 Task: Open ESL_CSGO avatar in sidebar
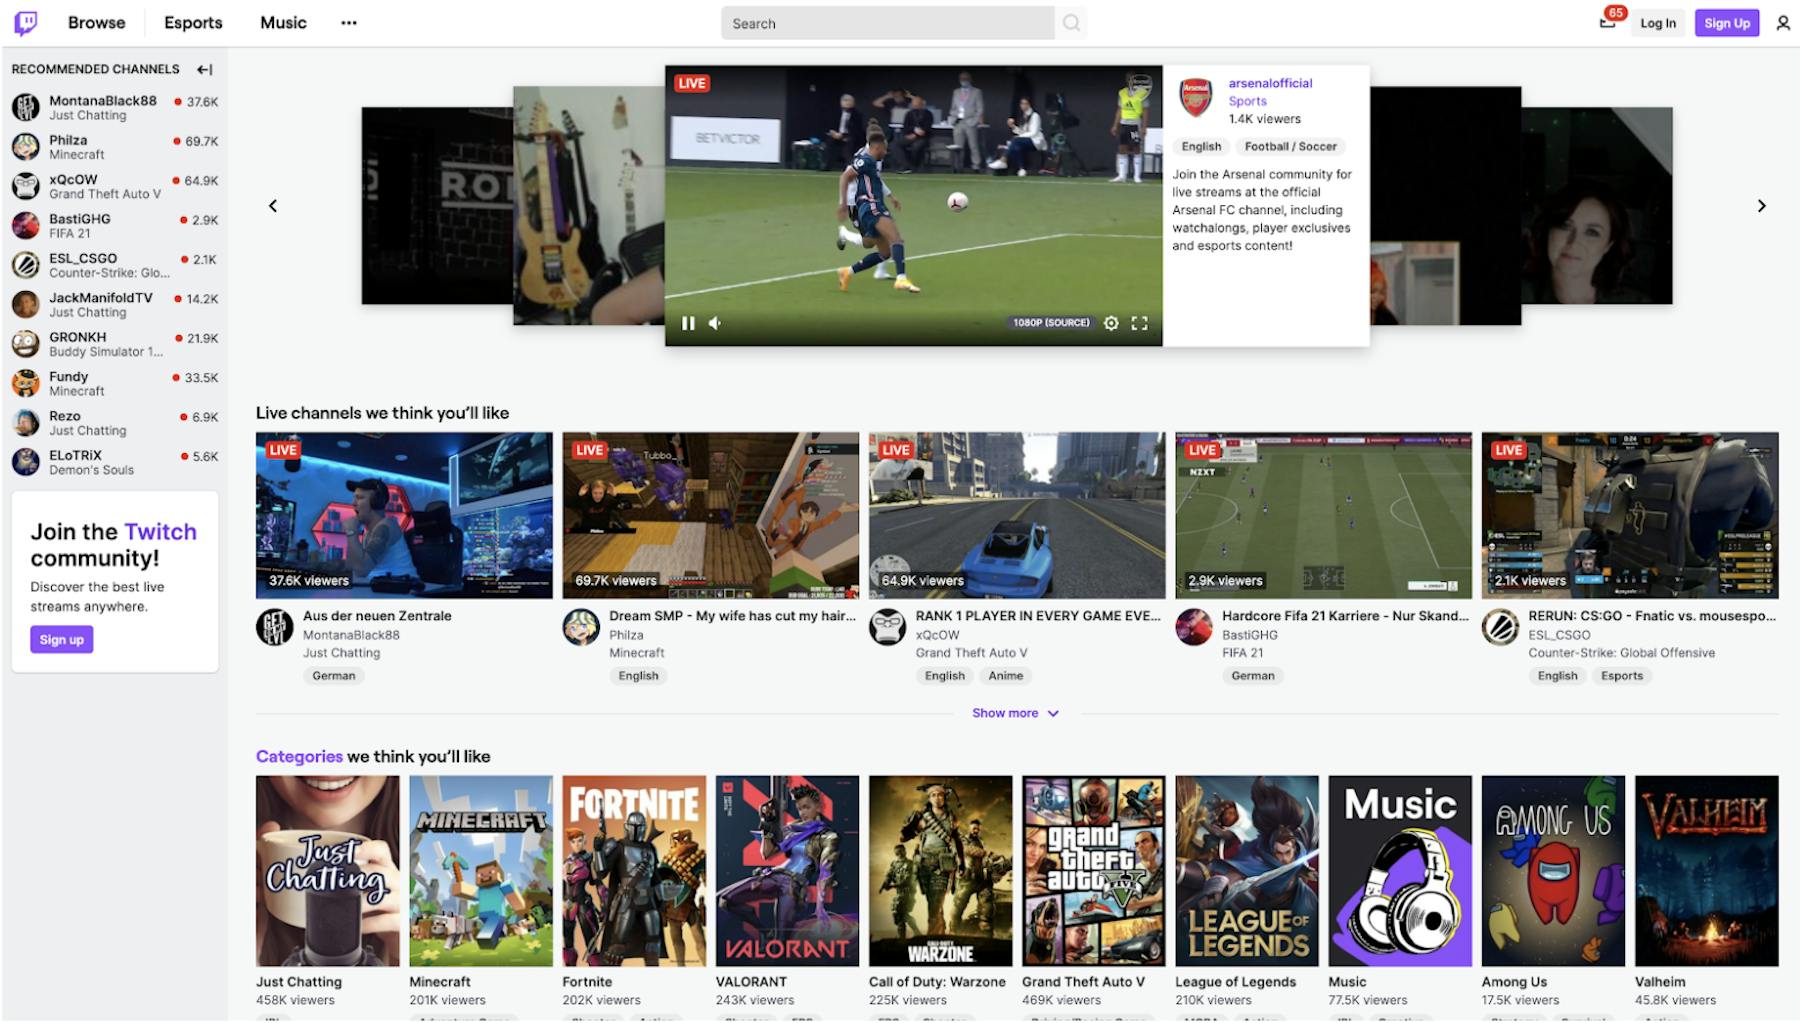(26, 265)
